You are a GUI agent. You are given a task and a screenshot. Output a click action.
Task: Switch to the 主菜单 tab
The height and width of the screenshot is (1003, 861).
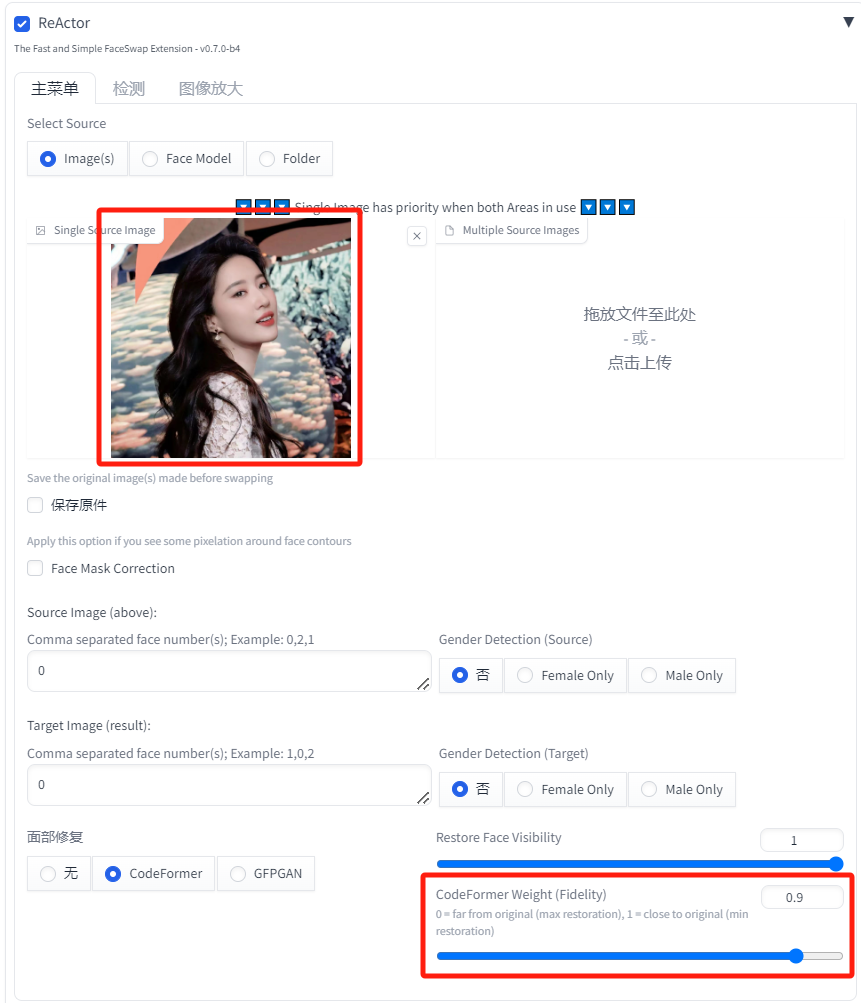pos(55,88)
